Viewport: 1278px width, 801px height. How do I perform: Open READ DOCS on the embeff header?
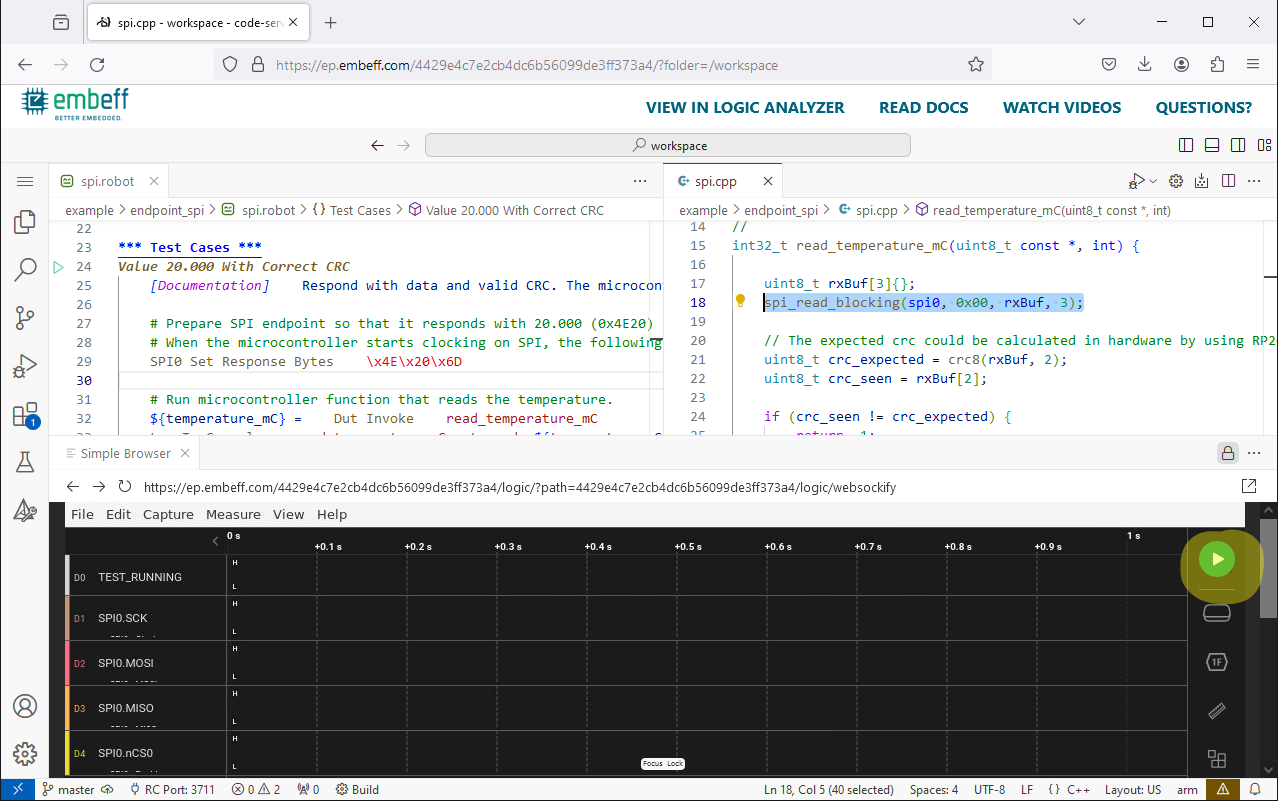click(923, 107)
